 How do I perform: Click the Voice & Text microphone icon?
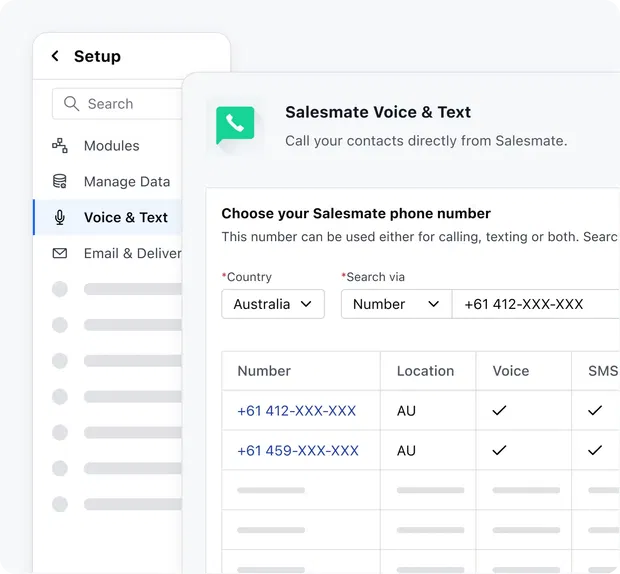[60, 217]
